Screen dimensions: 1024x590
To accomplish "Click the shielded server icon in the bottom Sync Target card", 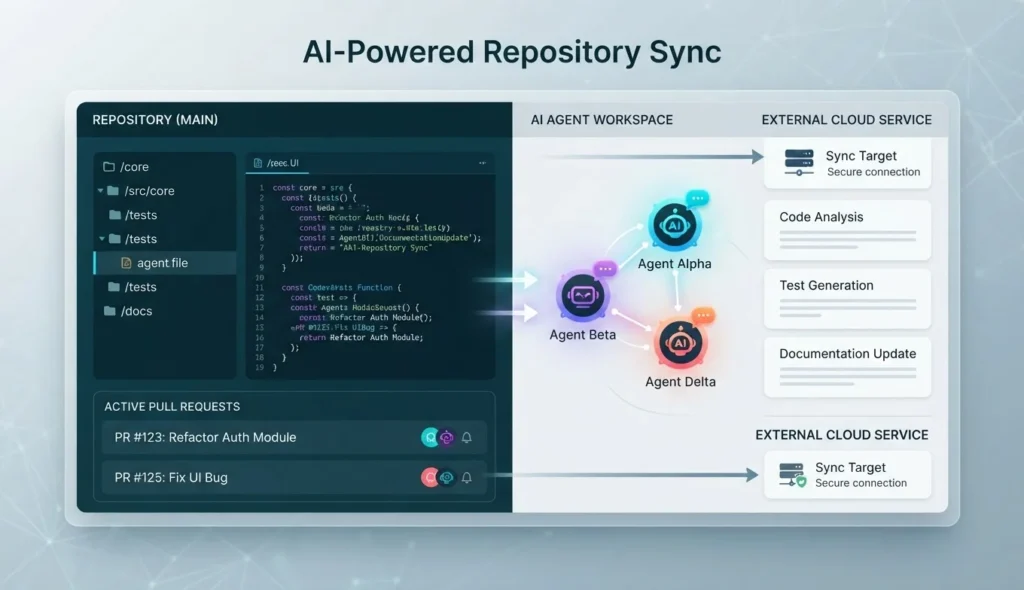I will [792, 475].
